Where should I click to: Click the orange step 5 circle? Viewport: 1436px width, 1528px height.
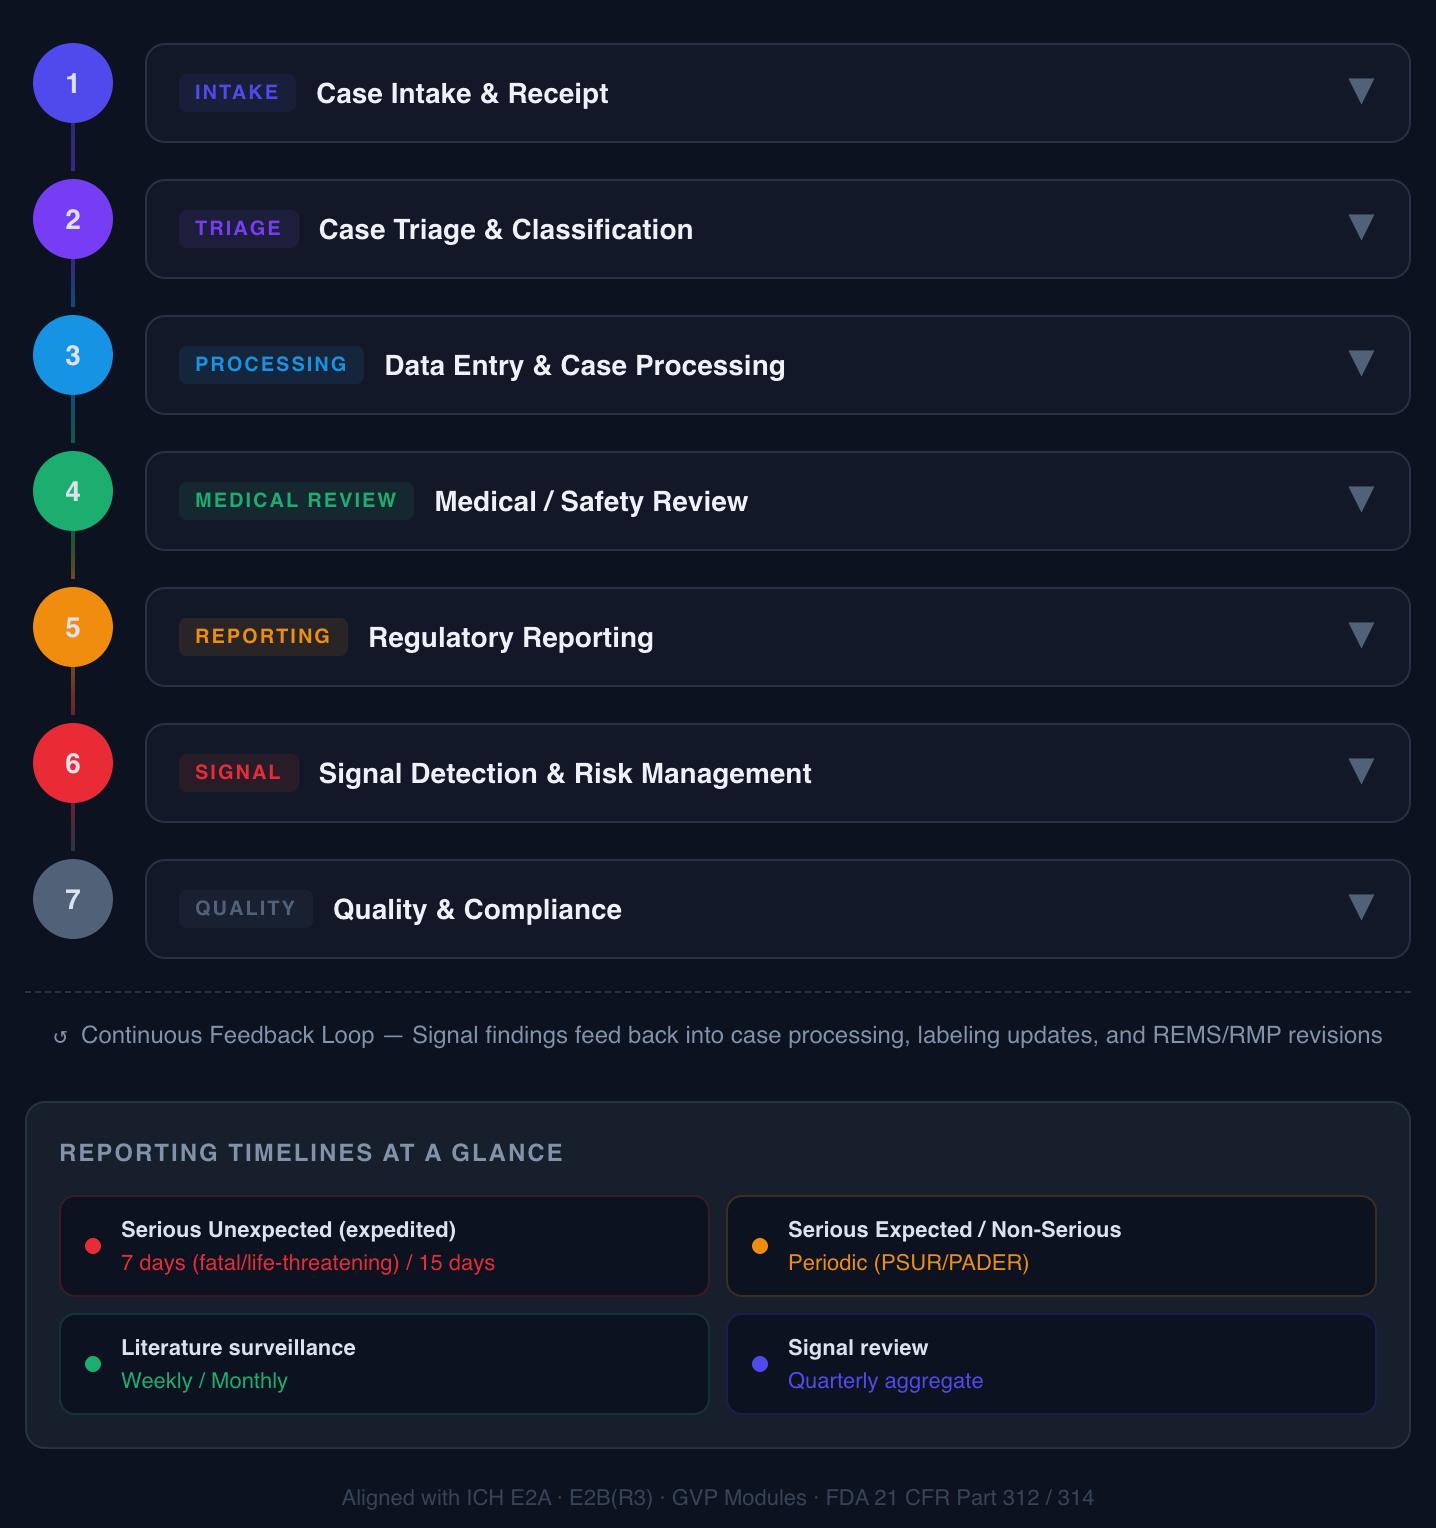[73, 627]
